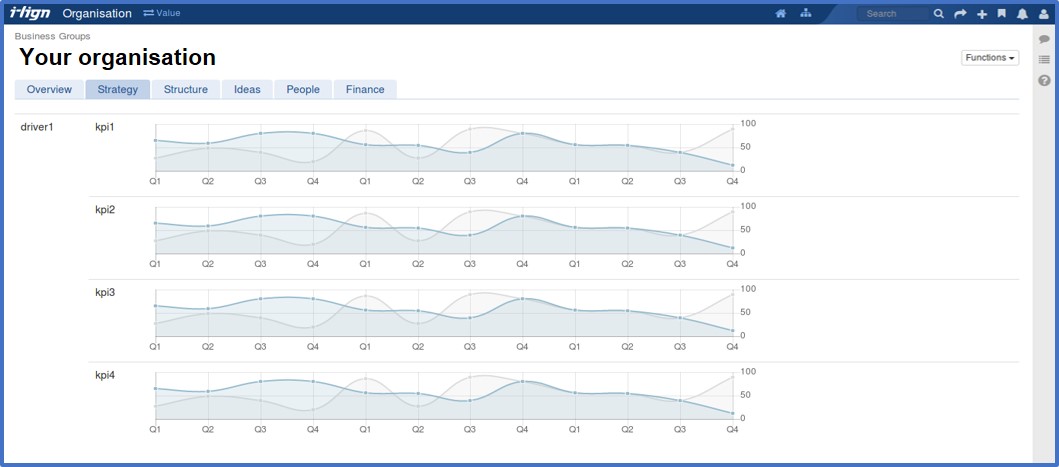Open the comments speech bubble icon
Image resolution: width=1059 pixels, height=467 pixels.
coord(1044,39)
